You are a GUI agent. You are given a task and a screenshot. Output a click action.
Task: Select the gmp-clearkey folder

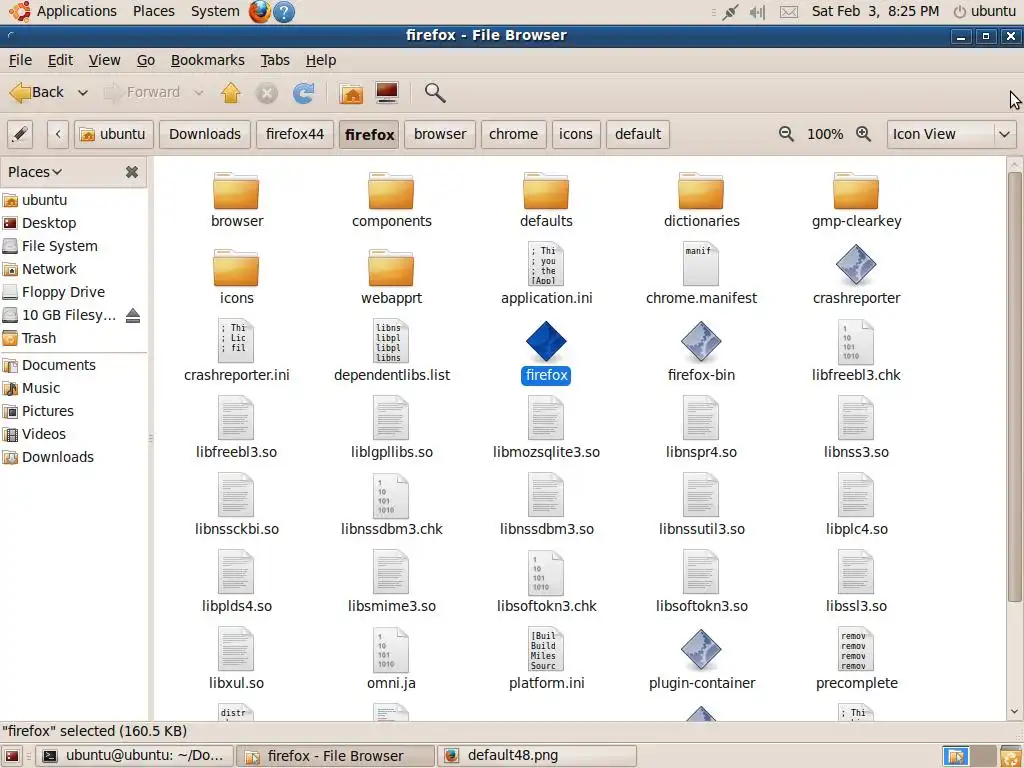point(856,191)
